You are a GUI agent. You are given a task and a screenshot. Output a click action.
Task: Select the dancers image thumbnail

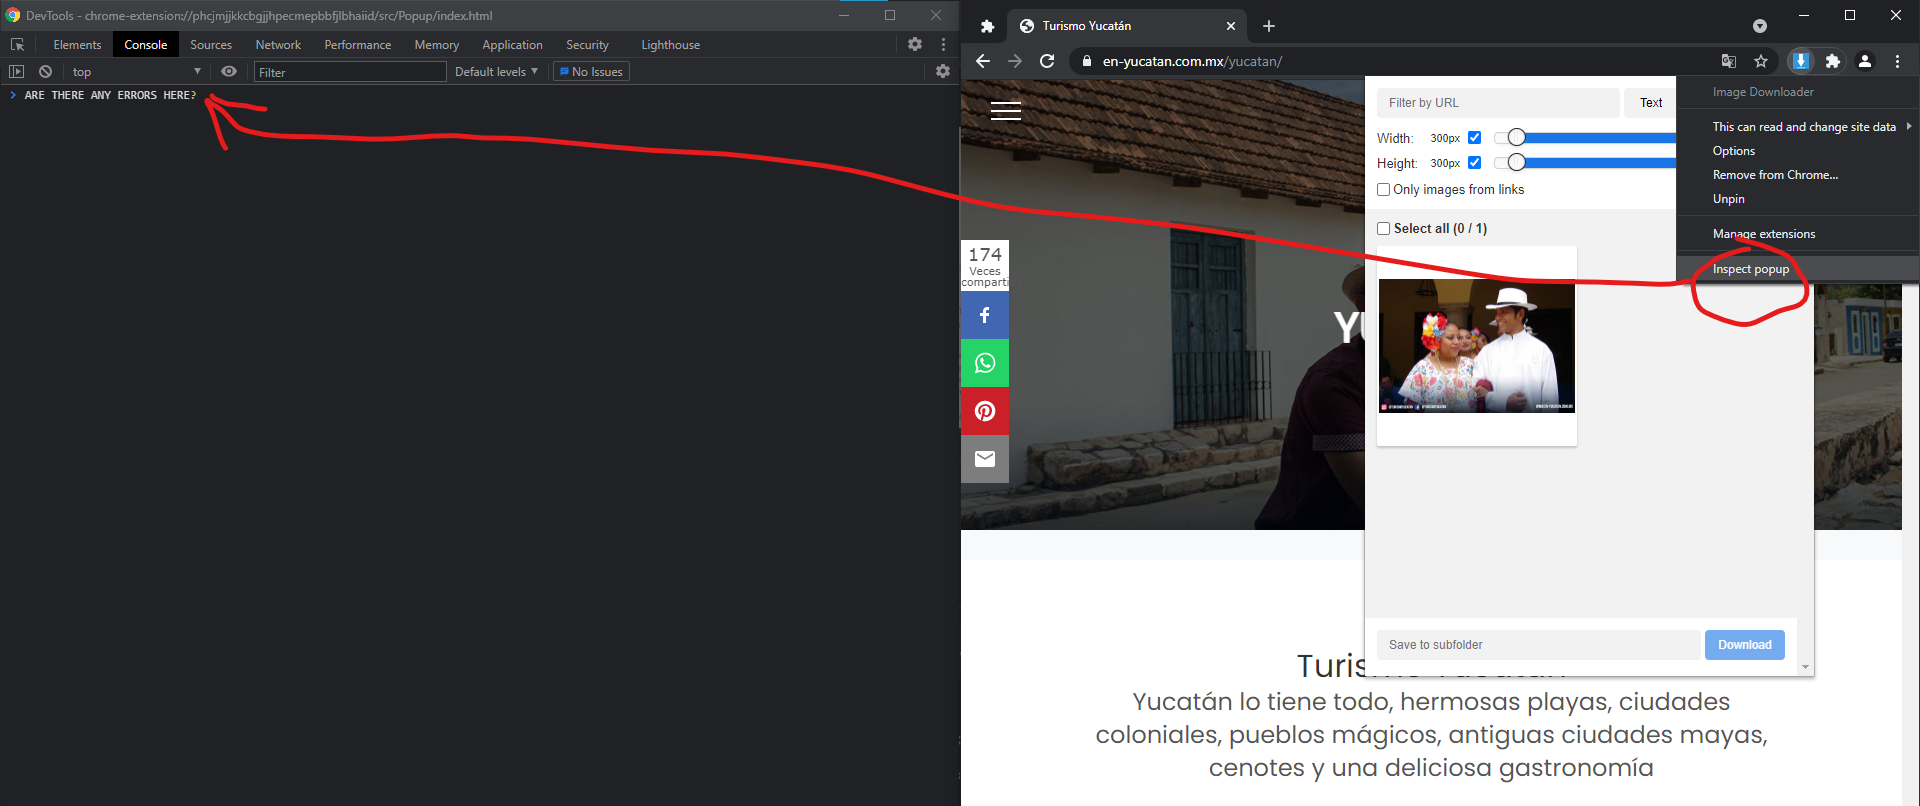(1477, 346)
